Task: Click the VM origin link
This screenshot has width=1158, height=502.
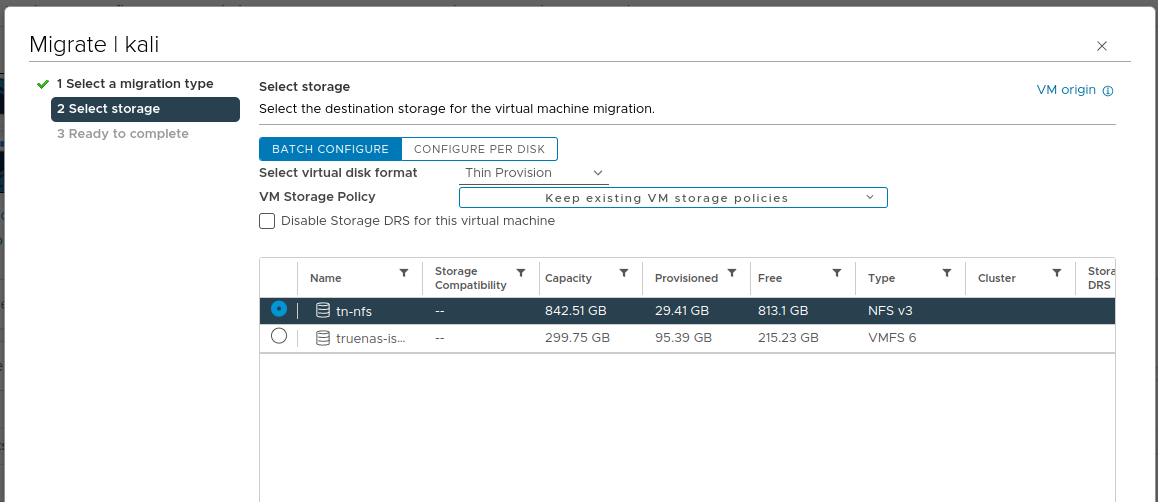Action: 1066,90
